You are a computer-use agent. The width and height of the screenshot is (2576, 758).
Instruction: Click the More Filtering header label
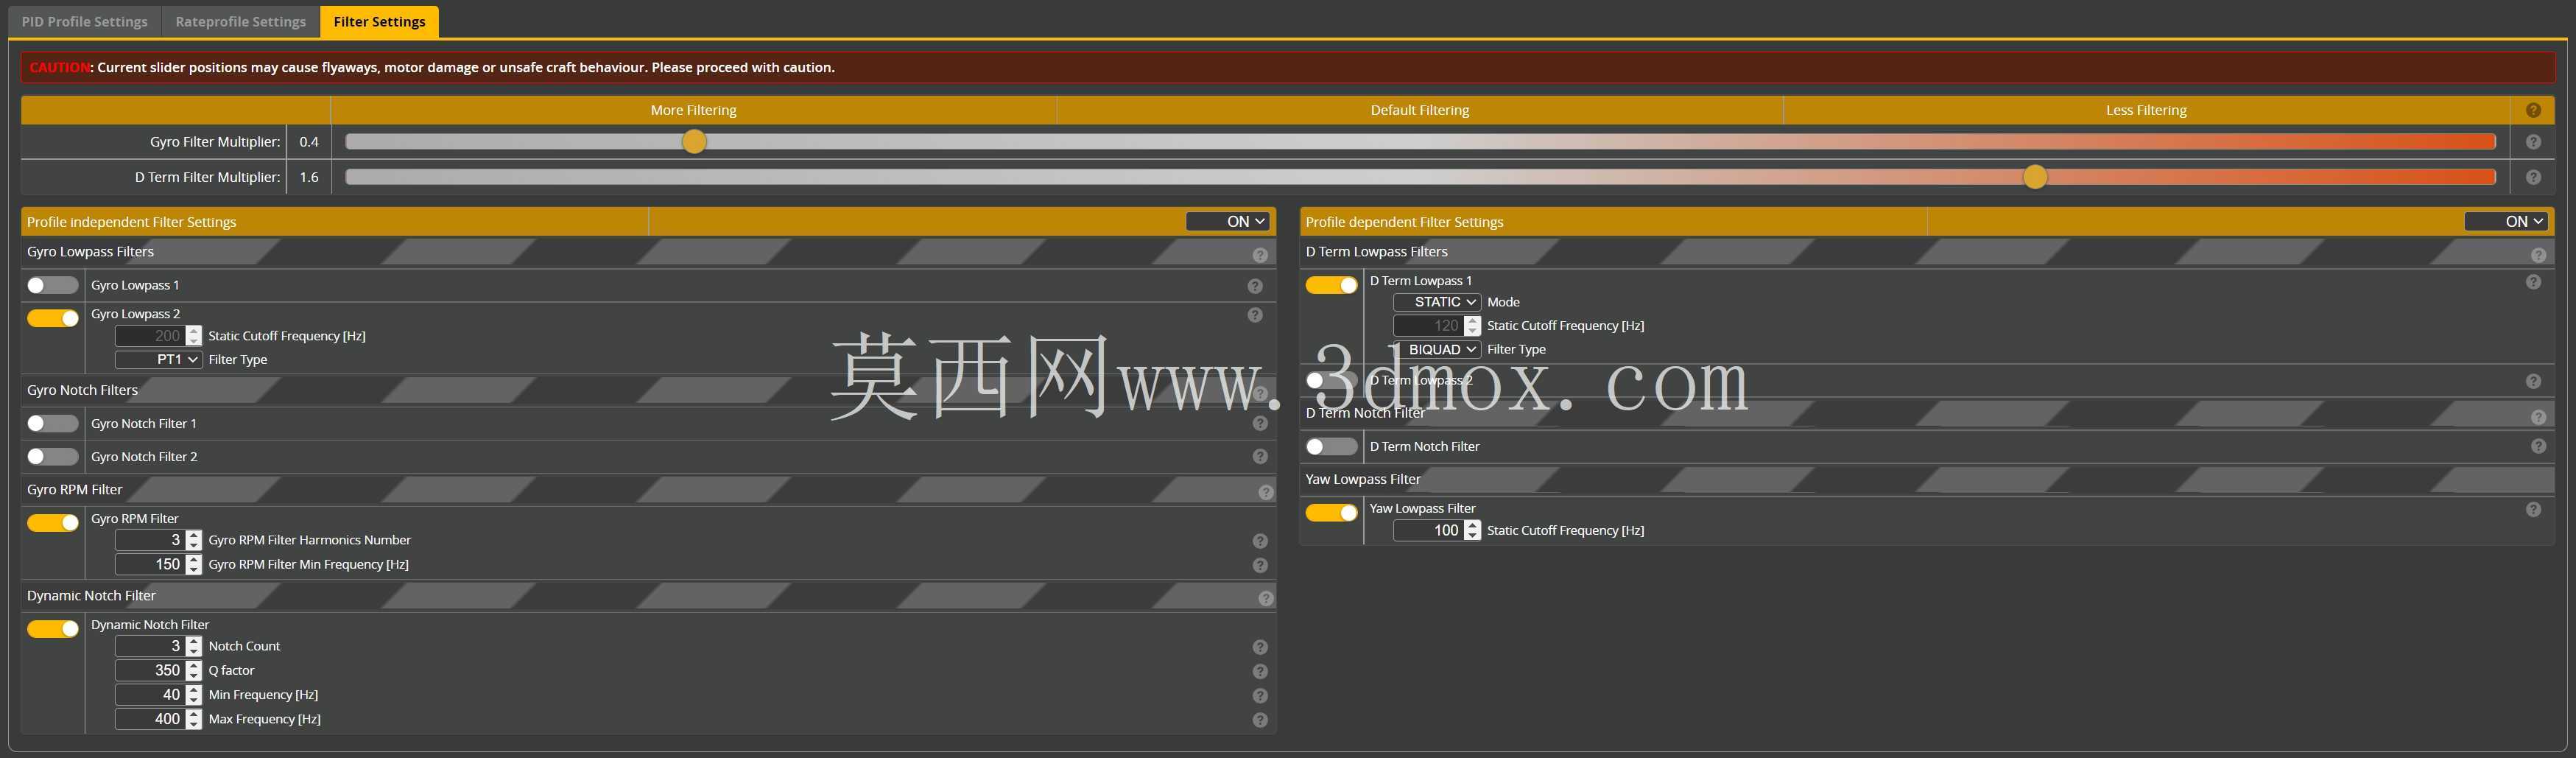tap(693, 110)
